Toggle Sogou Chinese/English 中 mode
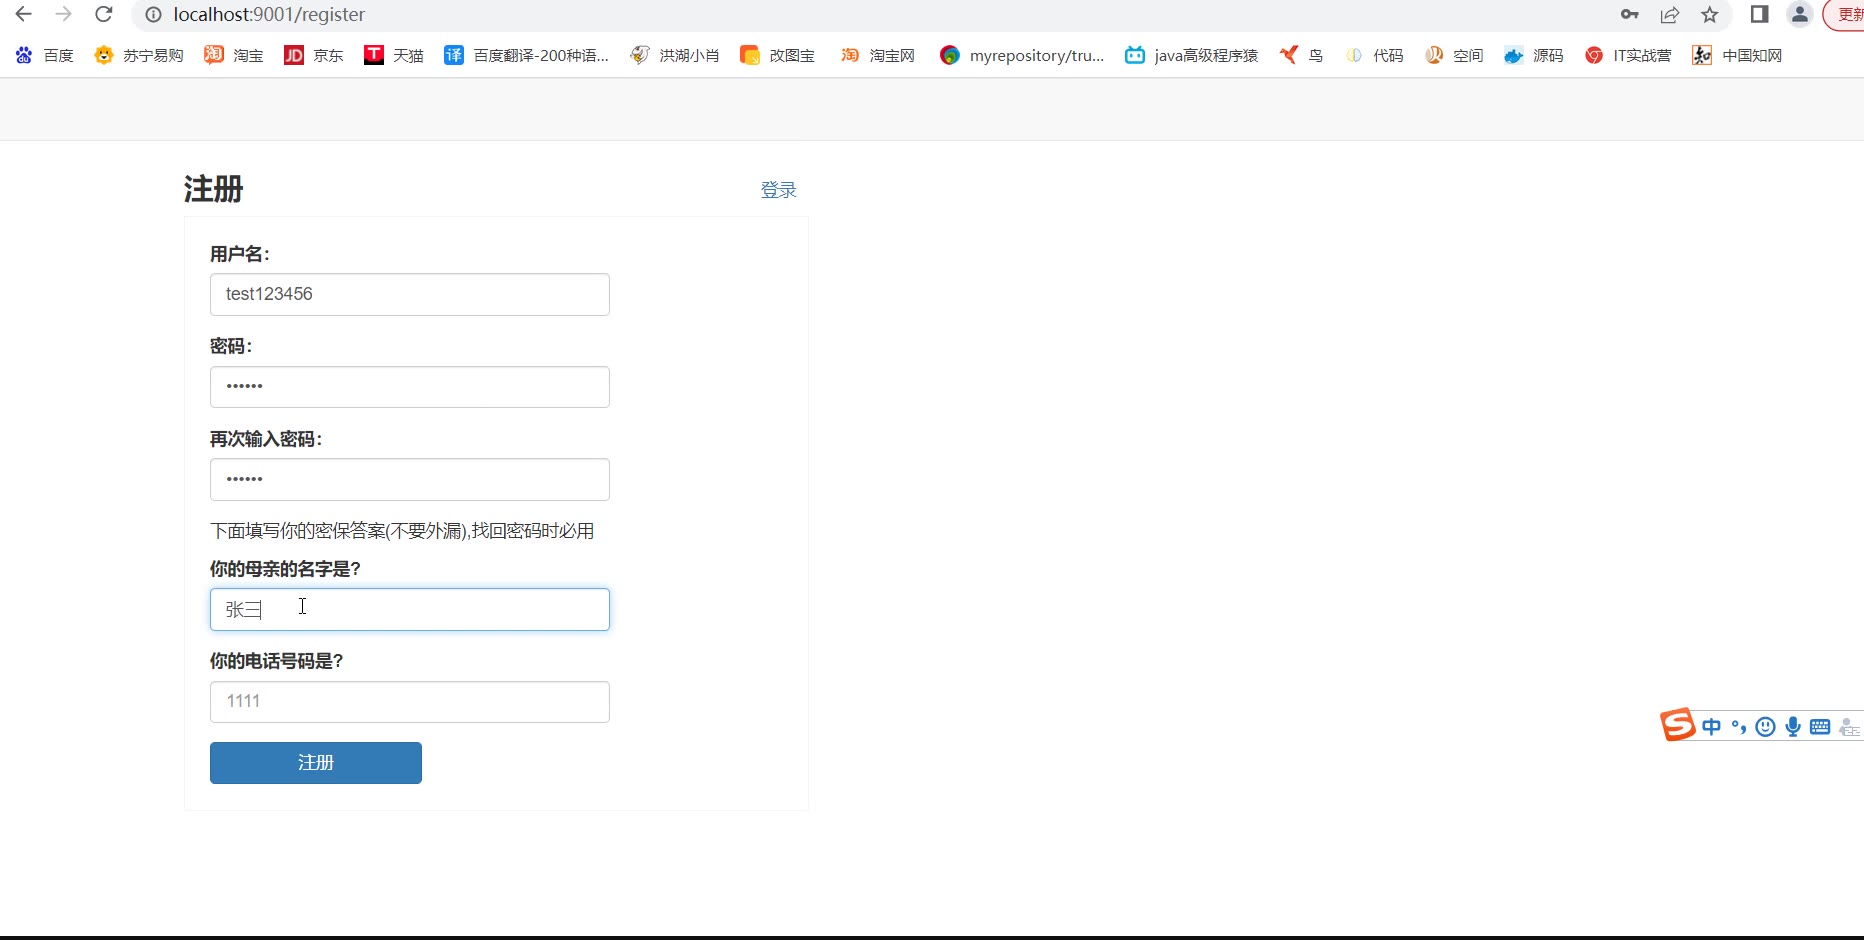The image size is (1864, 940). click(x=1712, y=727)
